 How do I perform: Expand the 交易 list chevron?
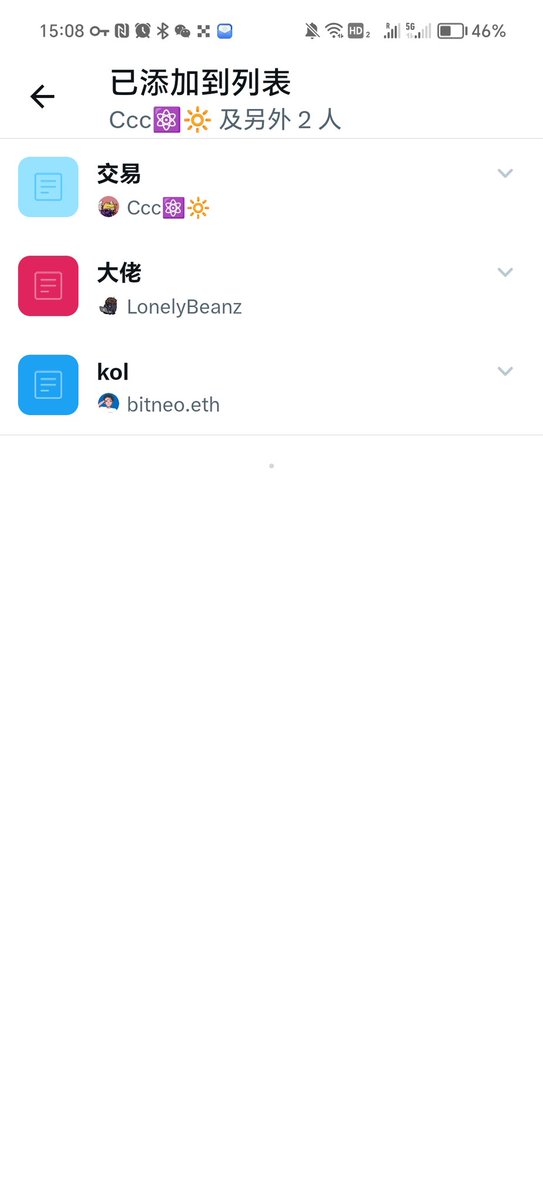(x=505, y=173)
